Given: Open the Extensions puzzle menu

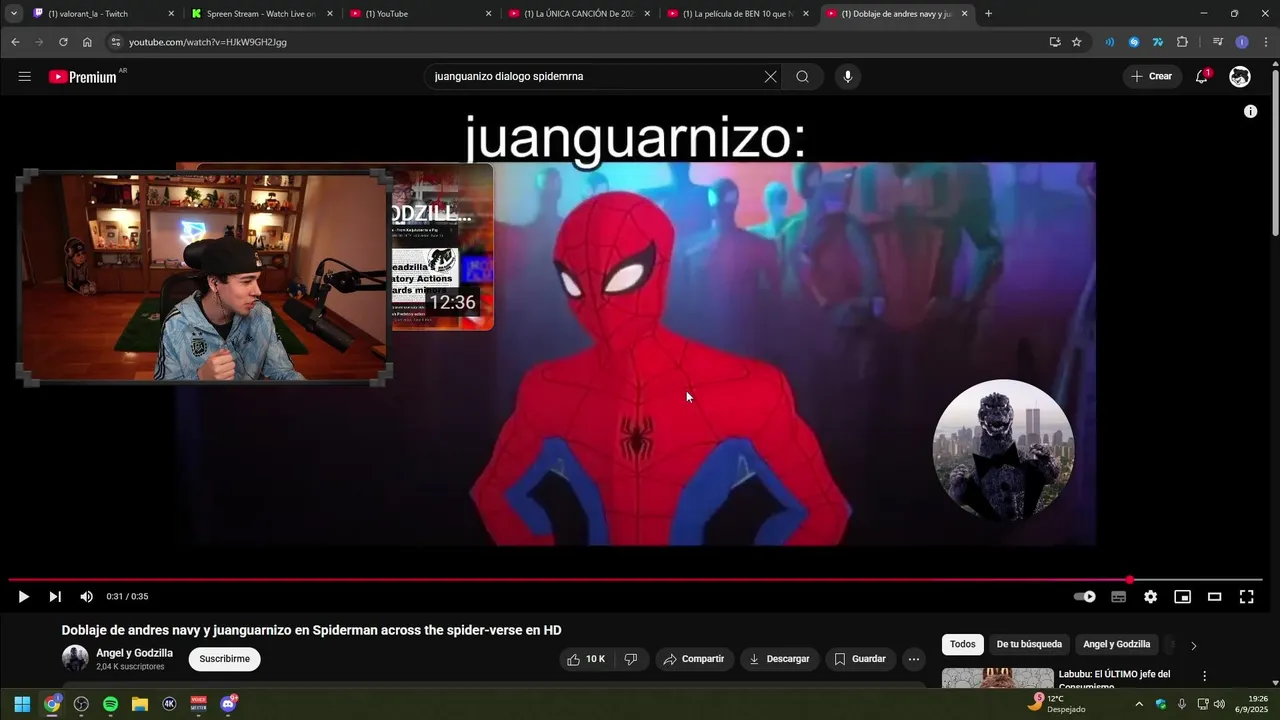Looking at the screenshot, I should click(x=1182, y=42).
